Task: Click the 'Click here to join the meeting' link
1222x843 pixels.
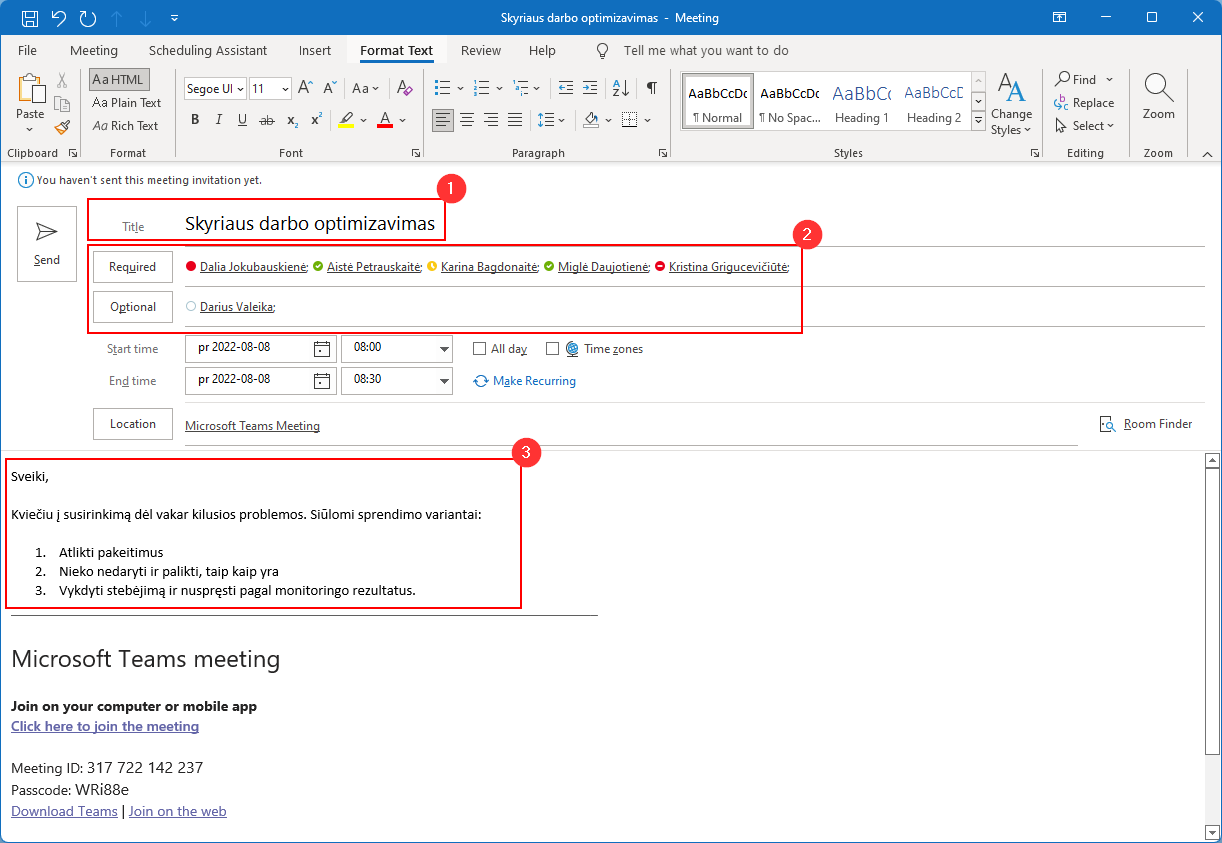Action: pyautogui.click(x=105, y=727)
